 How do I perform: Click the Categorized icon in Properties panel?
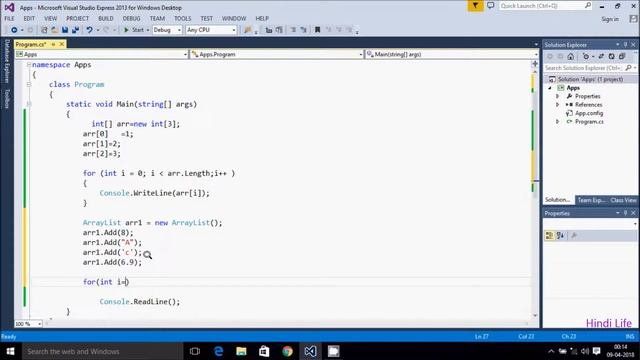tap(549, 236)
